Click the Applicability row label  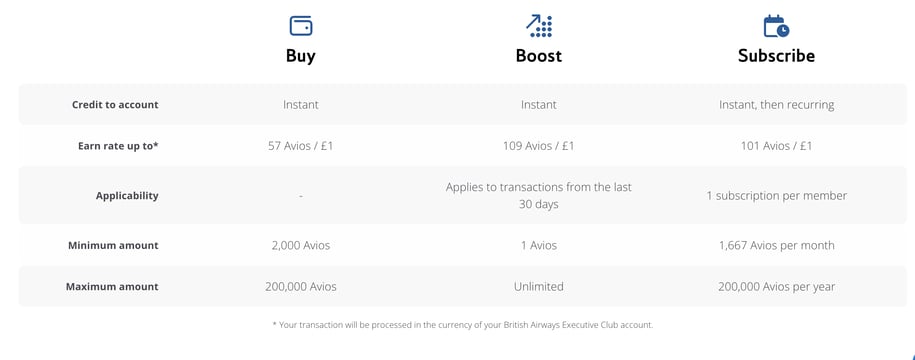click(127, 195)
